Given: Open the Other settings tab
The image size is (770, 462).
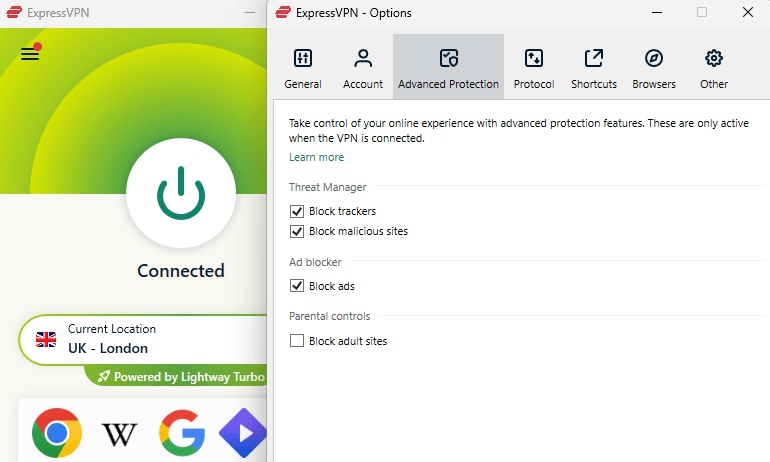Looking at the screenshot, I should (x=714, y=68).
